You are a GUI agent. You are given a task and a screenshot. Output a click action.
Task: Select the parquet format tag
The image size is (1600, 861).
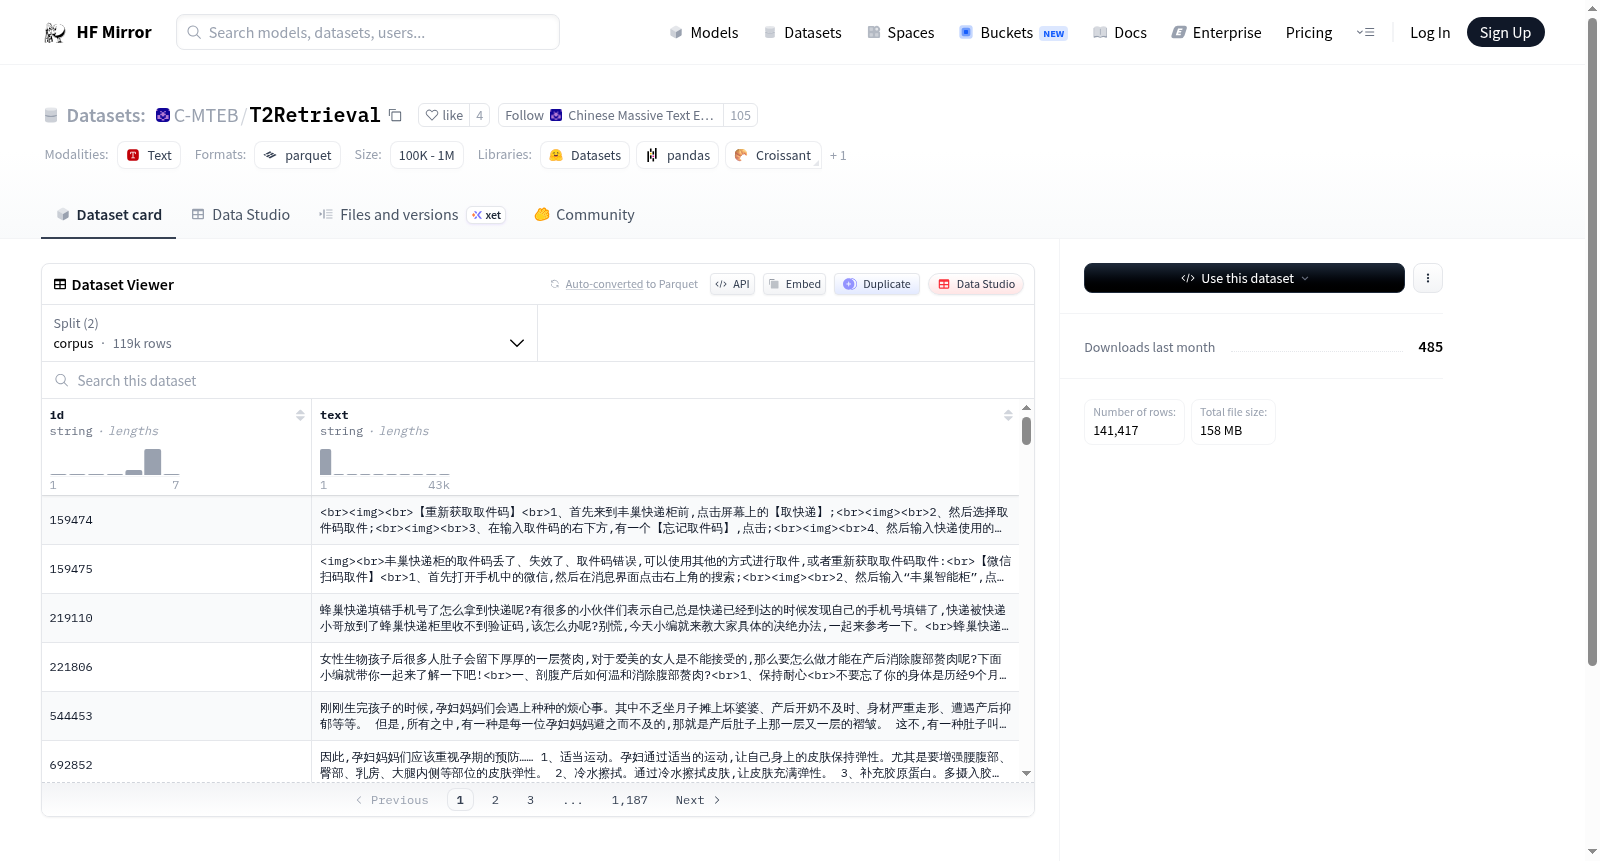click(x=297, y=155)
